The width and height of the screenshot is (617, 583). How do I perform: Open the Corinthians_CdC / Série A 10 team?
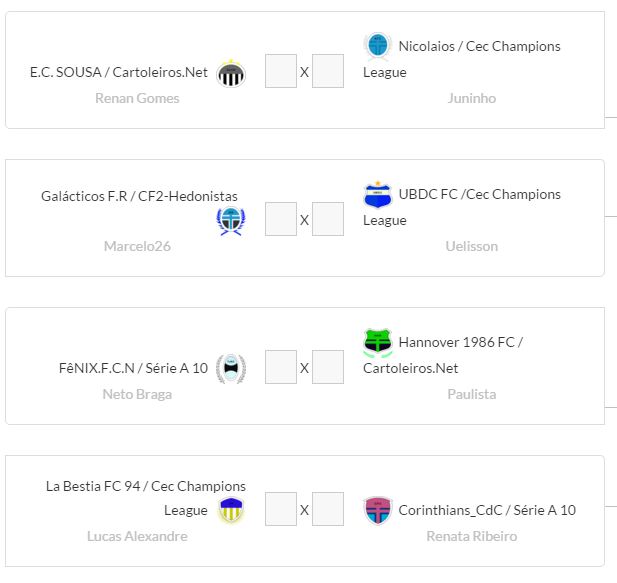click(487, 510)
